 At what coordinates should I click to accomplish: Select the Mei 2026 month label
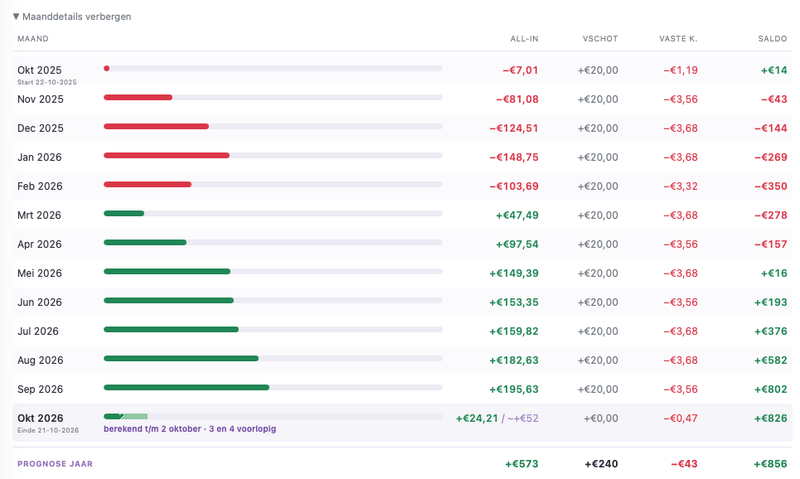(x=40, y=273)
